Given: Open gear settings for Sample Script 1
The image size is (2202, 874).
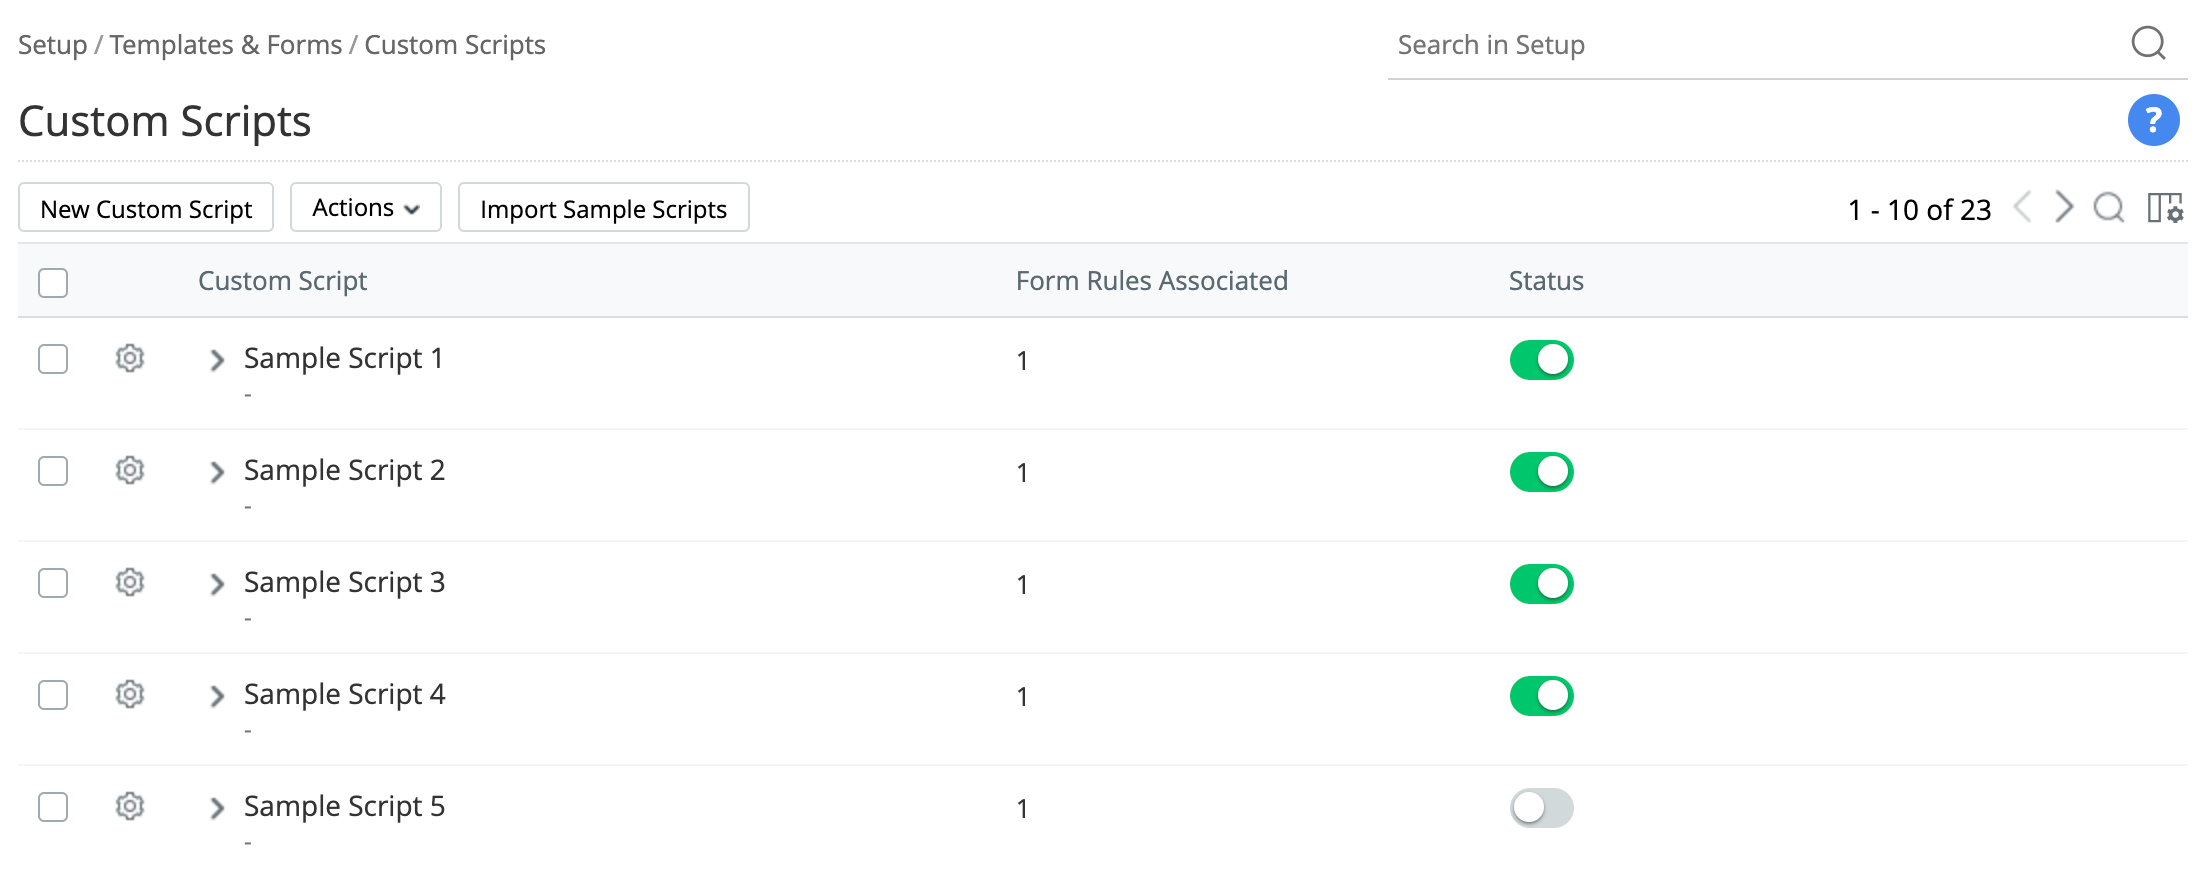Looking at the screenshot, I should [130, 358].
